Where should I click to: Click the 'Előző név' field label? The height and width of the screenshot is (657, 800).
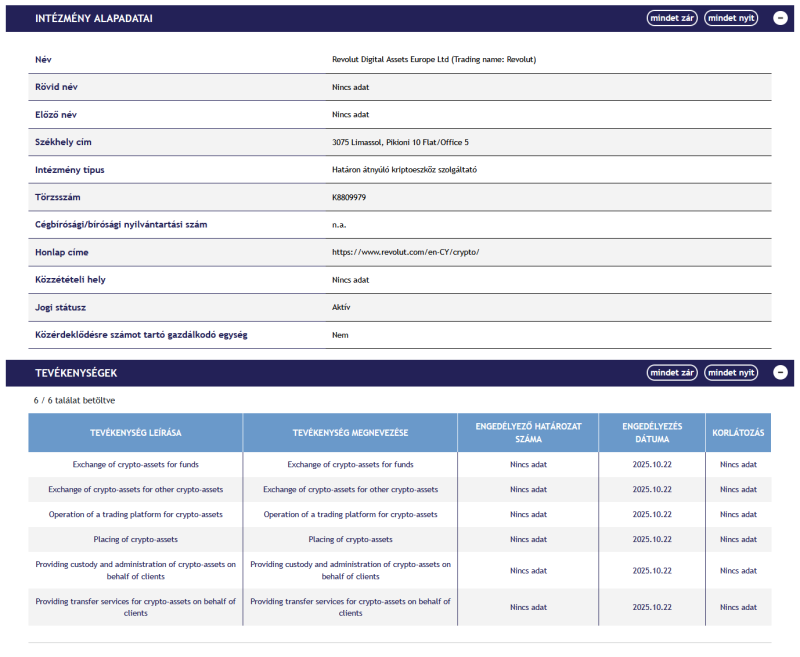[56, 115]
